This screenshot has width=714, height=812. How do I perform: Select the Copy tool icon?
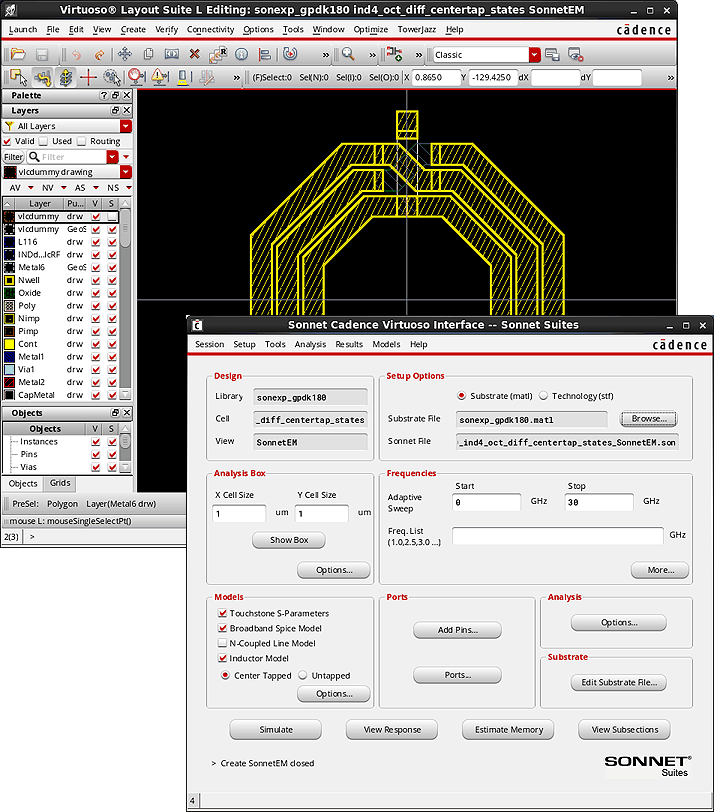[148, 54]
